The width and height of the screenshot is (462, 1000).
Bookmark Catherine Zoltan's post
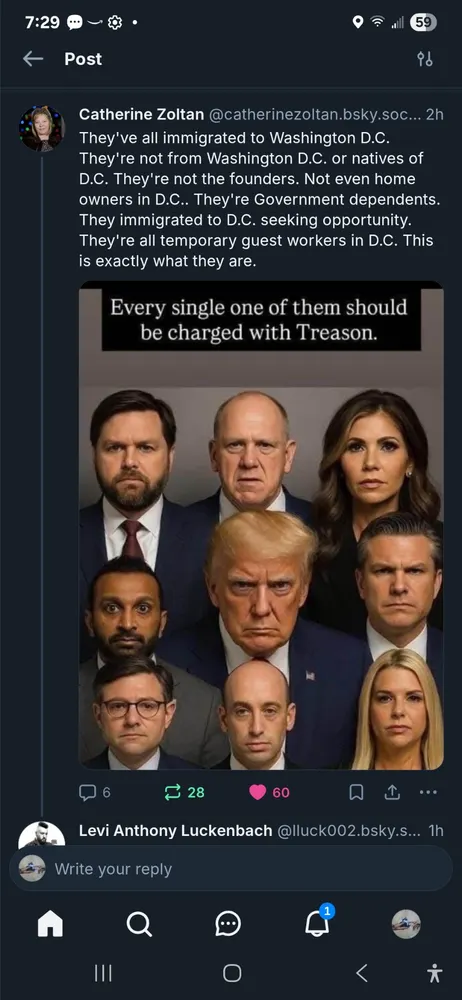[x=357, y=792]
